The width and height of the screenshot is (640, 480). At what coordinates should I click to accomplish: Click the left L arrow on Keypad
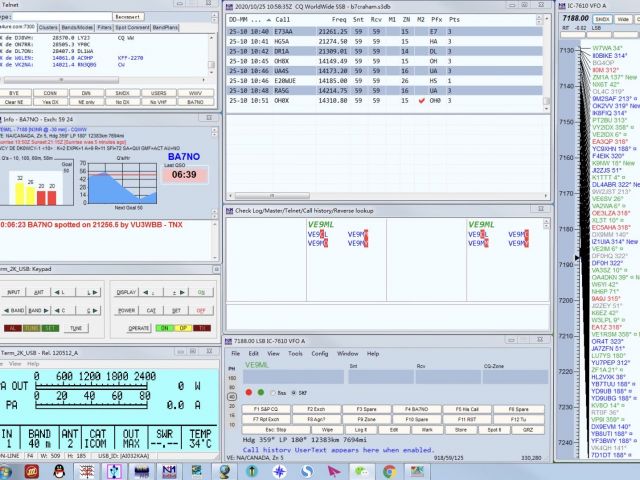[x=60, y=292]
